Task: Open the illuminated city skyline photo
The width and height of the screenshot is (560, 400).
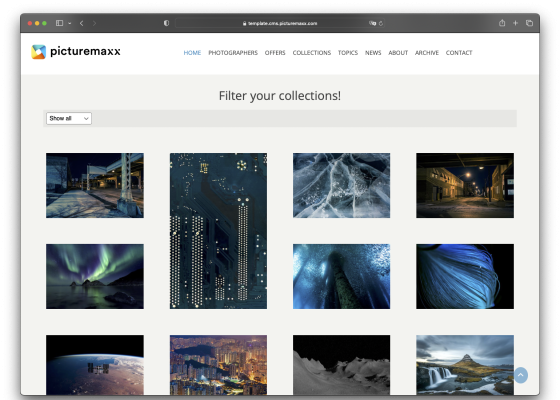Action: click(218, 365)
